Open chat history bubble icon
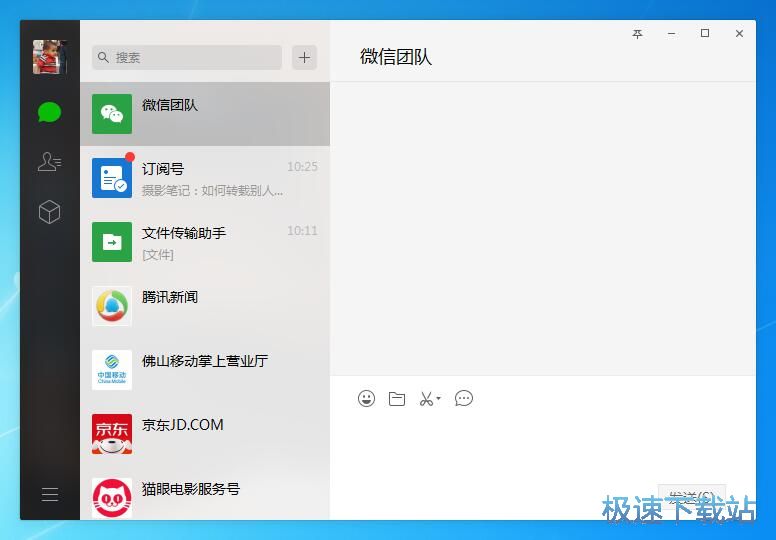 (464, 398)
